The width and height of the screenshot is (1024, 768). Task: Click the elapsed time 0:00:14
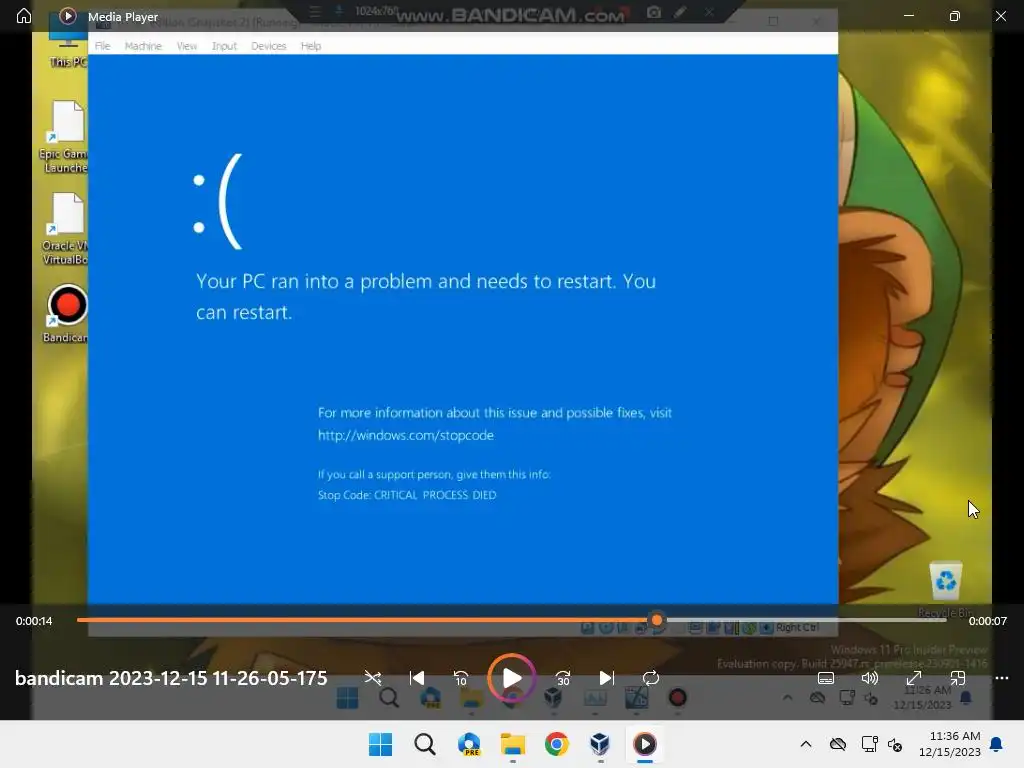(34, 621)
